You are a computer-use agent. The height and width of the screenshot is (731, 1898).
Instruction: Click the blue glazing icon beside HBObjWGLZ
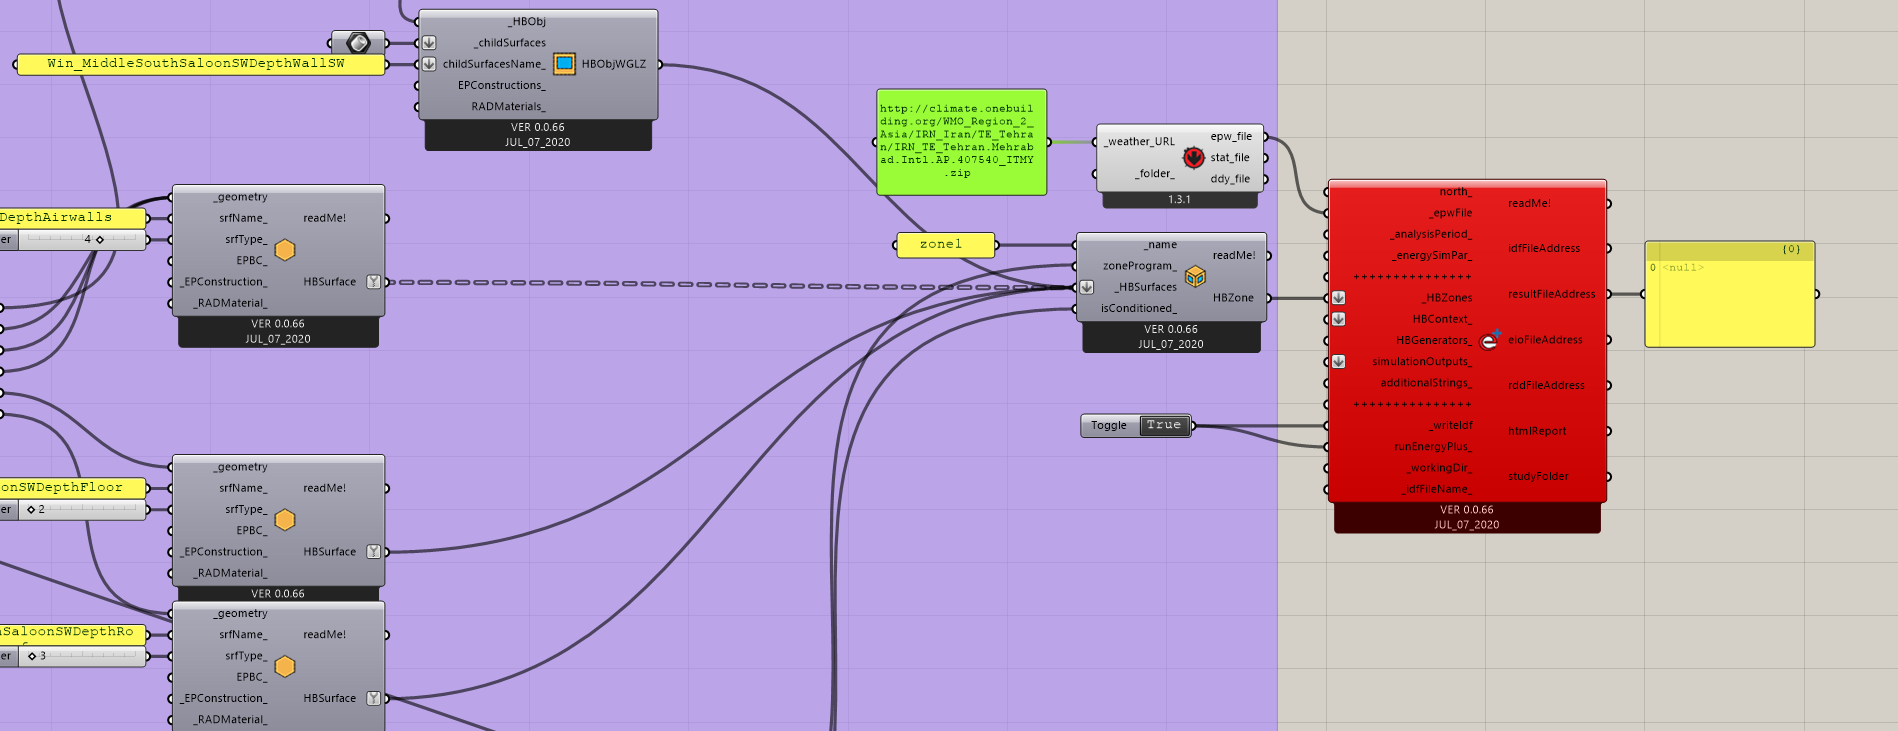564,64
